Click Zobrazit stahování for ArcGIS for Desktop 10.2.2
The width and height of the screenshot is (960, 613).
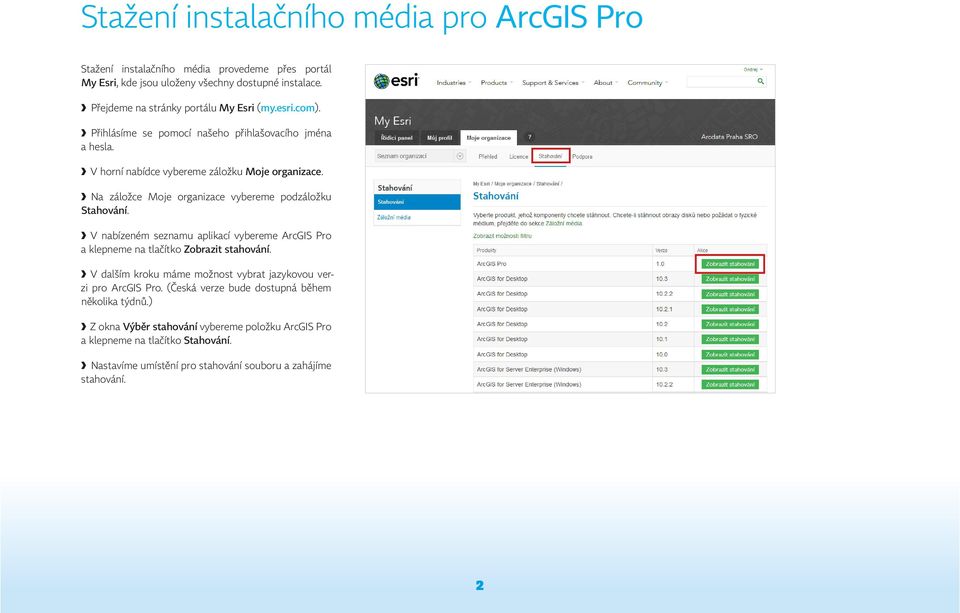[x=730, y=295]
